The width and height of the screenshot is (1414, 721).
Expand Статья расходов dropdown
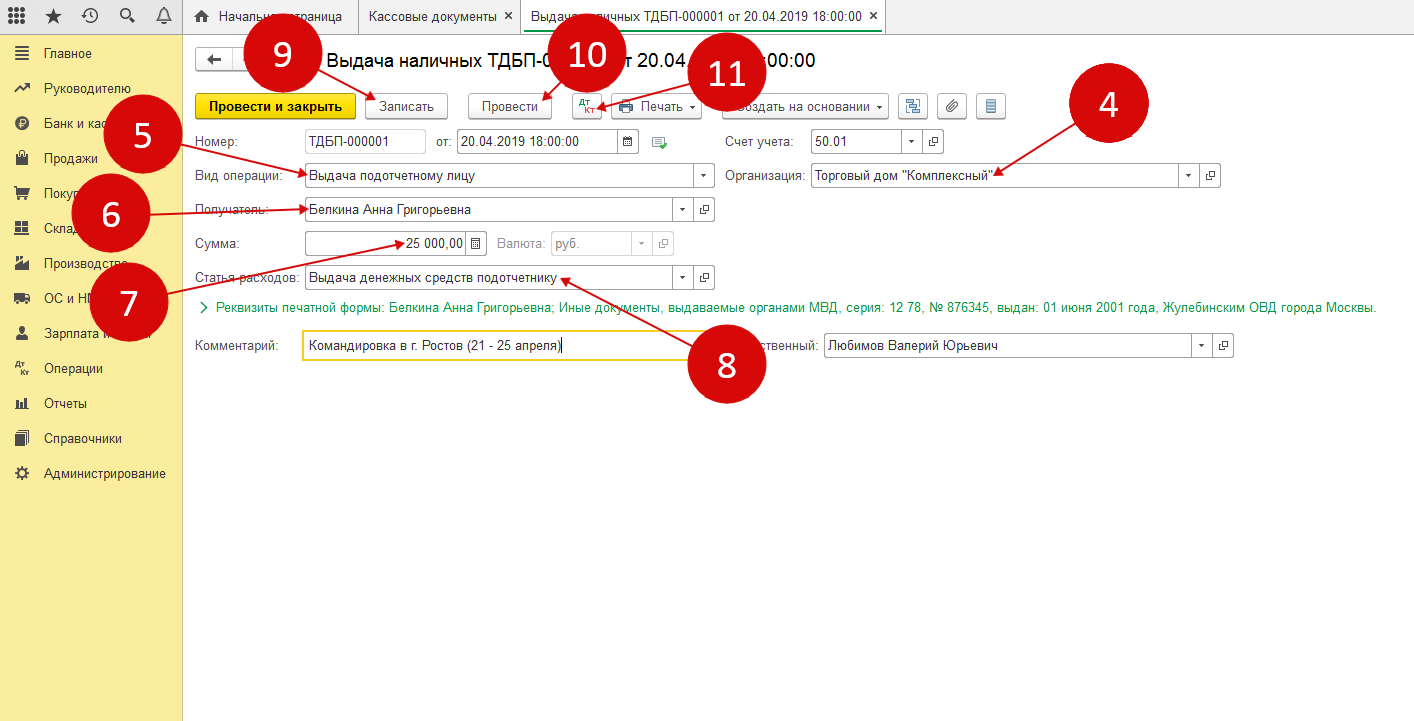[x=682, y=278]
